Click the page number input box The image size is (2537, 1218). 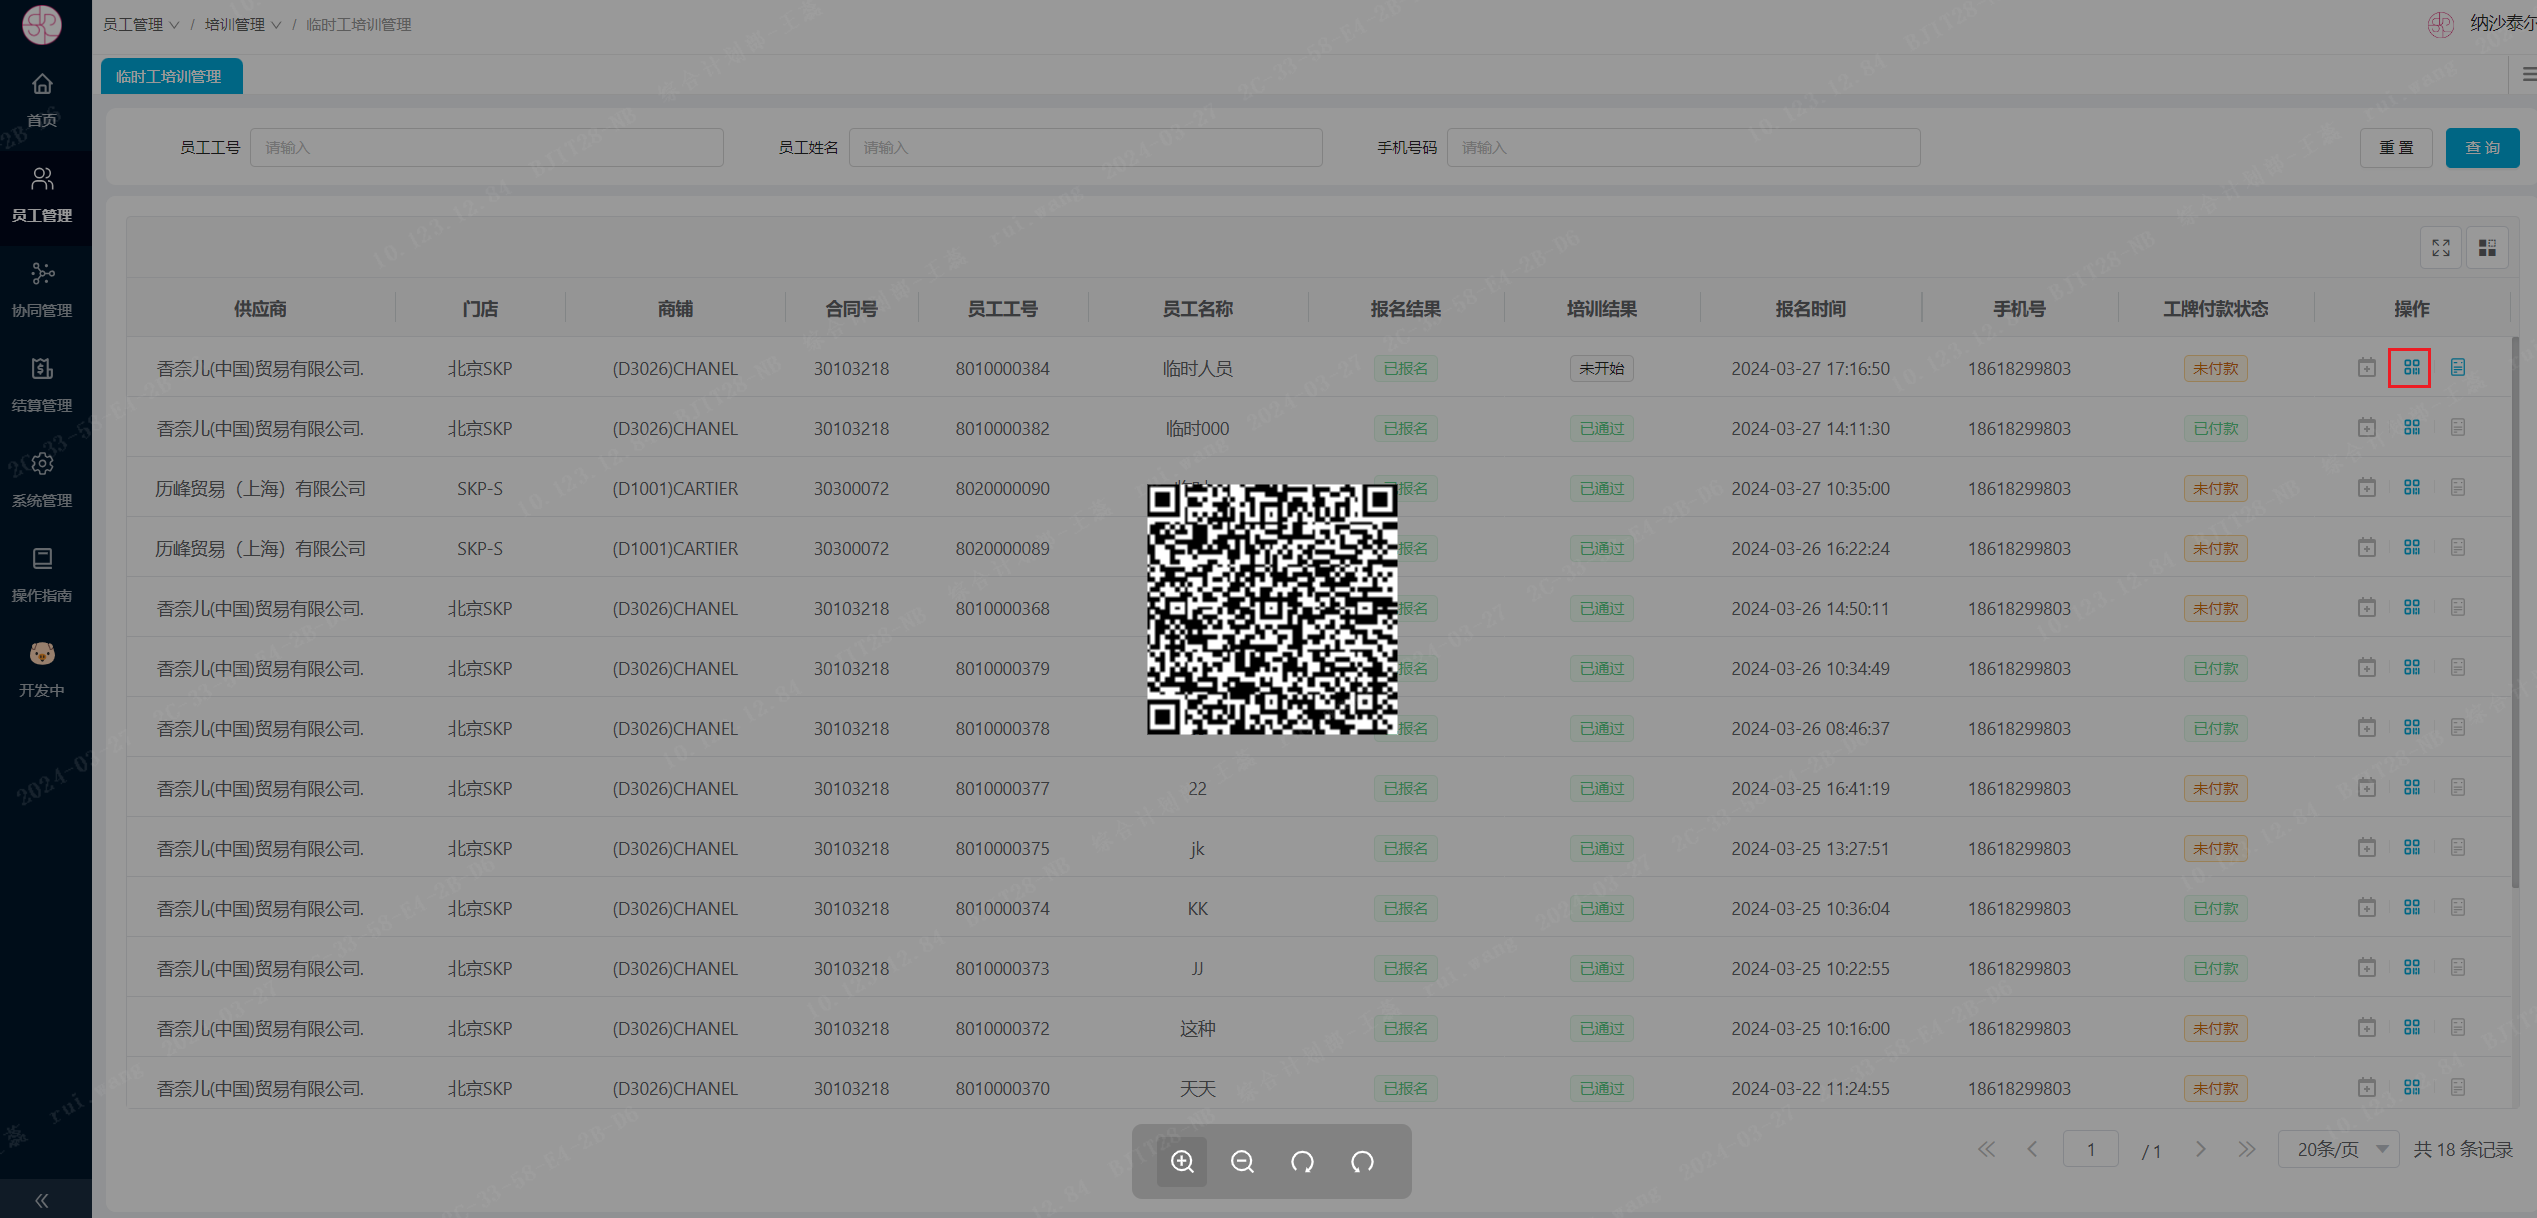click(x=2090, y=1149)
